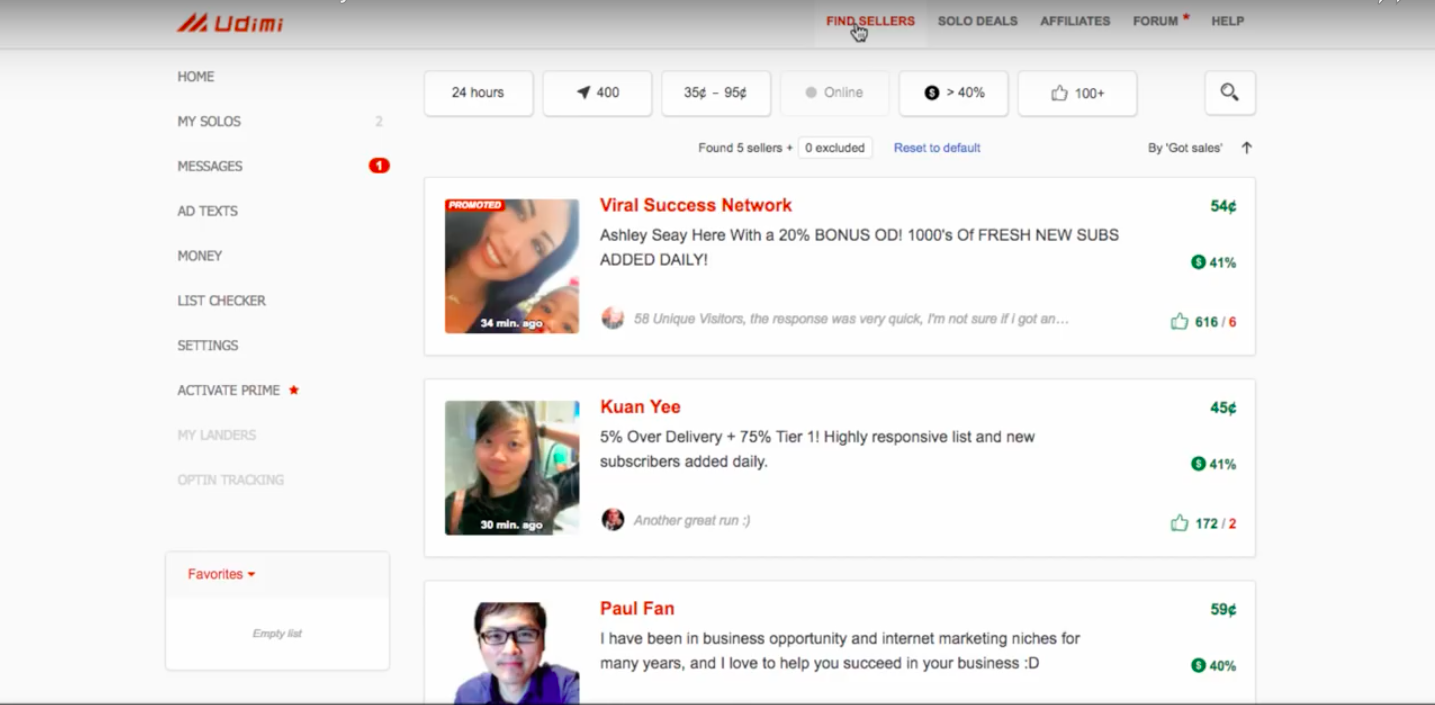Open the search magnifier button

(x=1230, y=93)
